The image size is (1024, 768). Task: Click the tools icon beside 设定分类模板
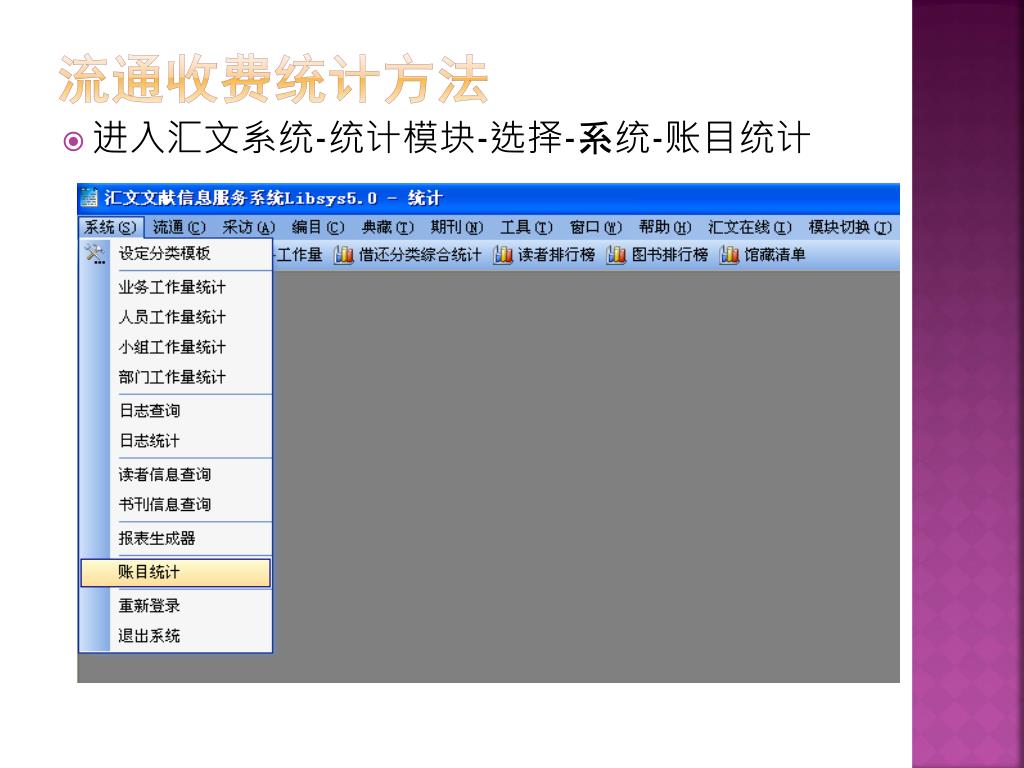pyautogui.click(x=95, y=253)
